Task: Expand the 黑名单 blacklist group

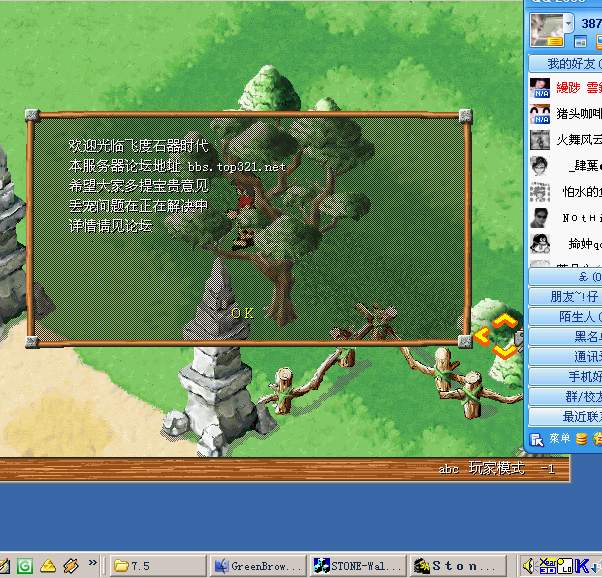Action: coord(565,337)
